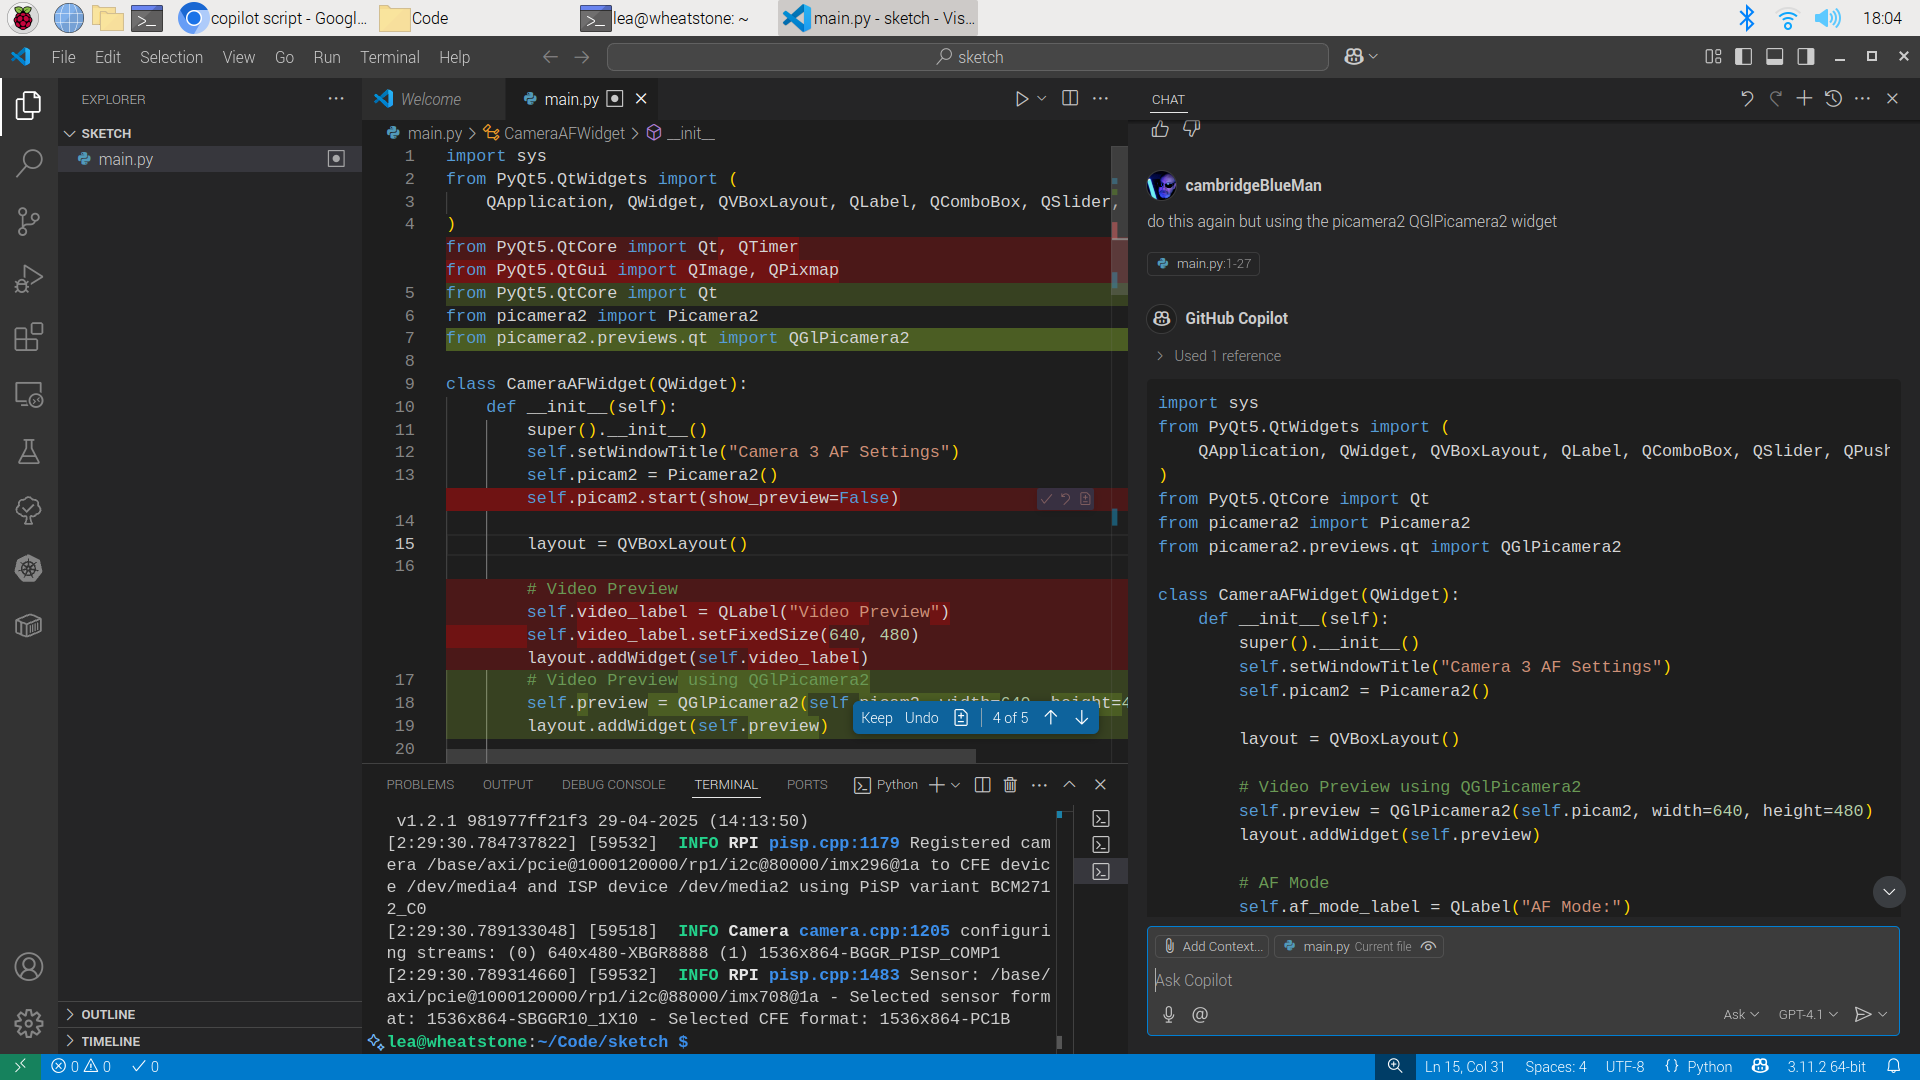Click Add Context button
The image size is (1920, 1080).
tap(1211, 947)
